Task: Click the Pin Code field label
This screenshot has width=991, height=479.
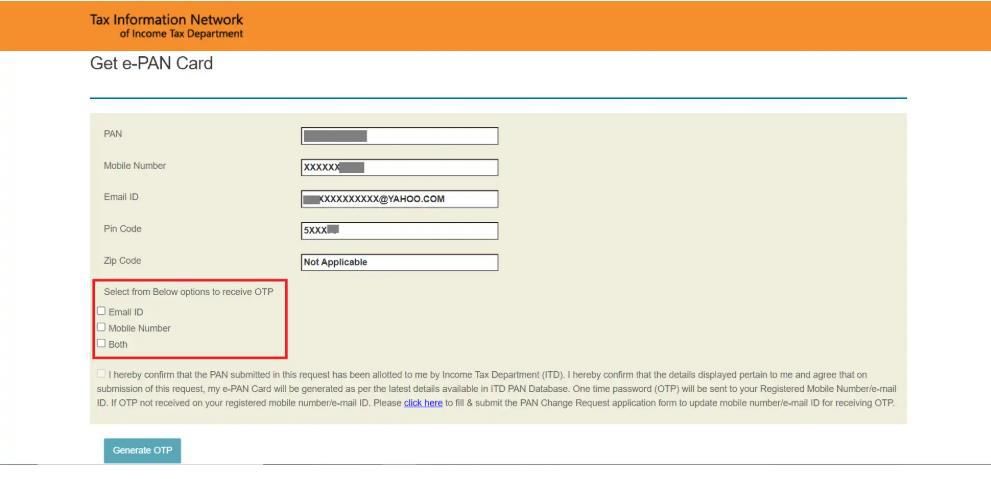Action: pos(123,229)
